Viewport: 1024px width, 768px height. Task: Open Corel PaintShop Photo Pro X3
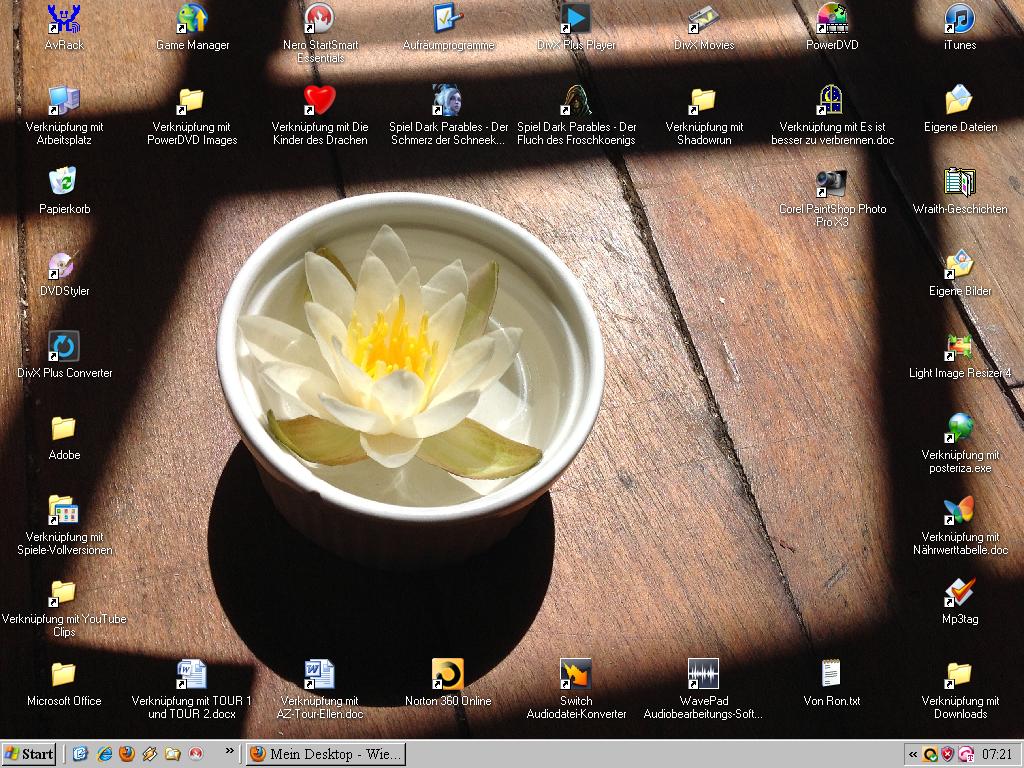point(832,184)
